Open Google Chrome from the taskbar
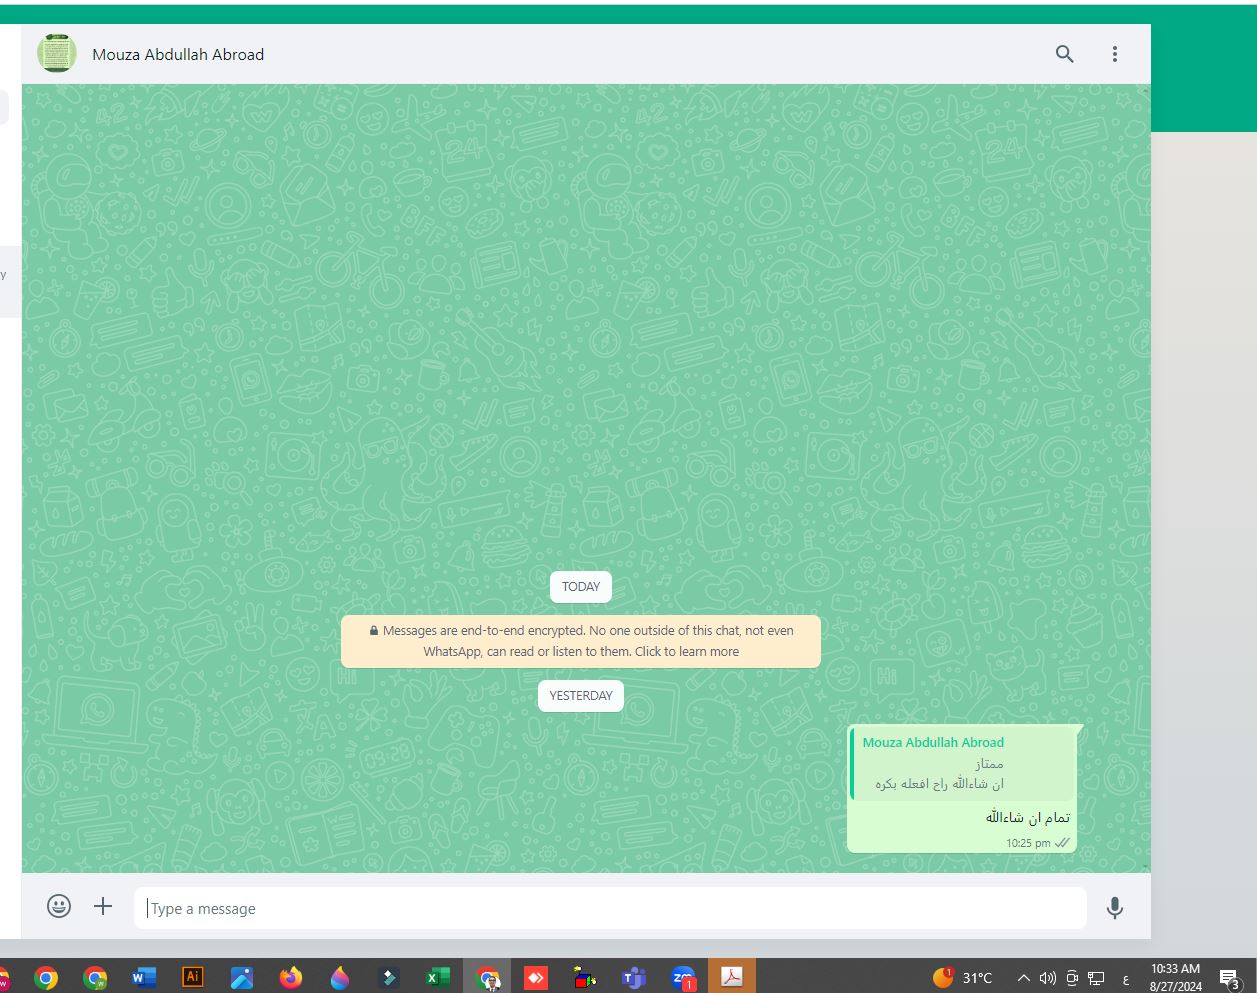This screenshot has height=993, width=1257. [46, 978]
